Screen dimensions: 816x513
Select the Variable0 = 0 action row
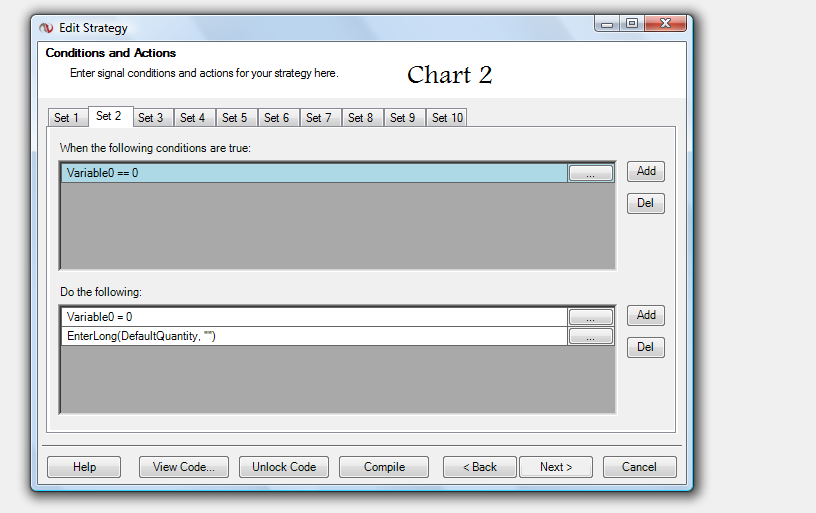[314, 317]
